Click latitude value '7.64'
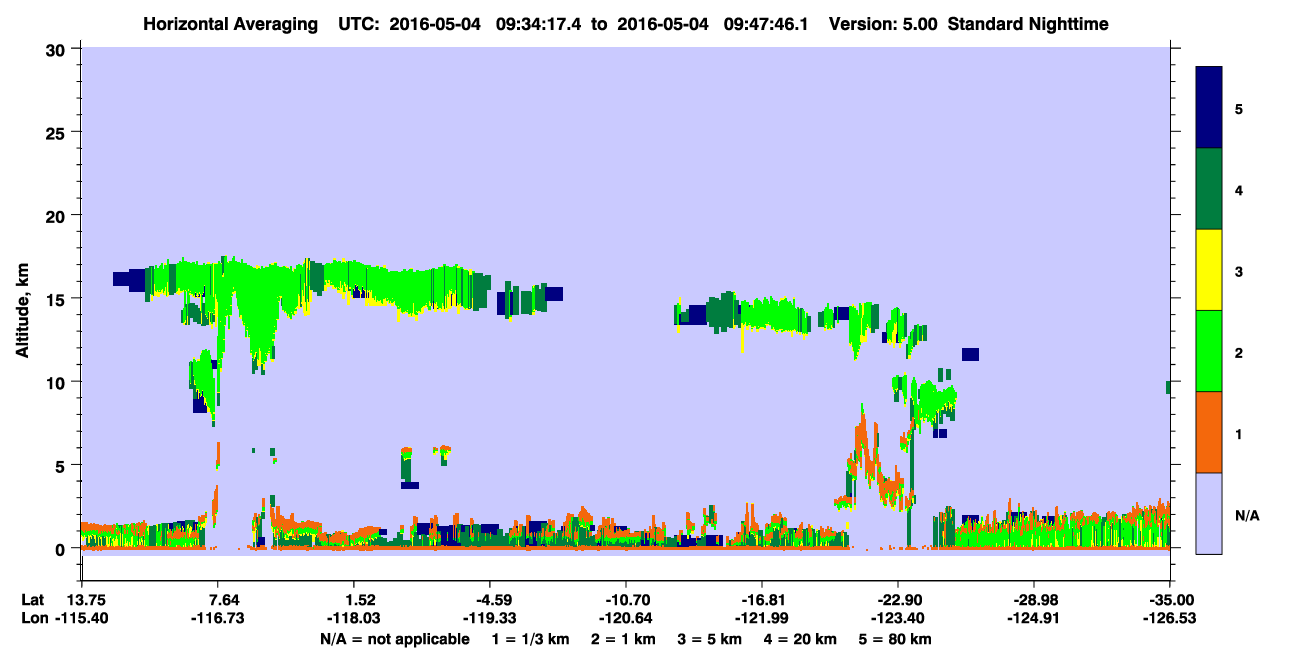 (217, 600)
